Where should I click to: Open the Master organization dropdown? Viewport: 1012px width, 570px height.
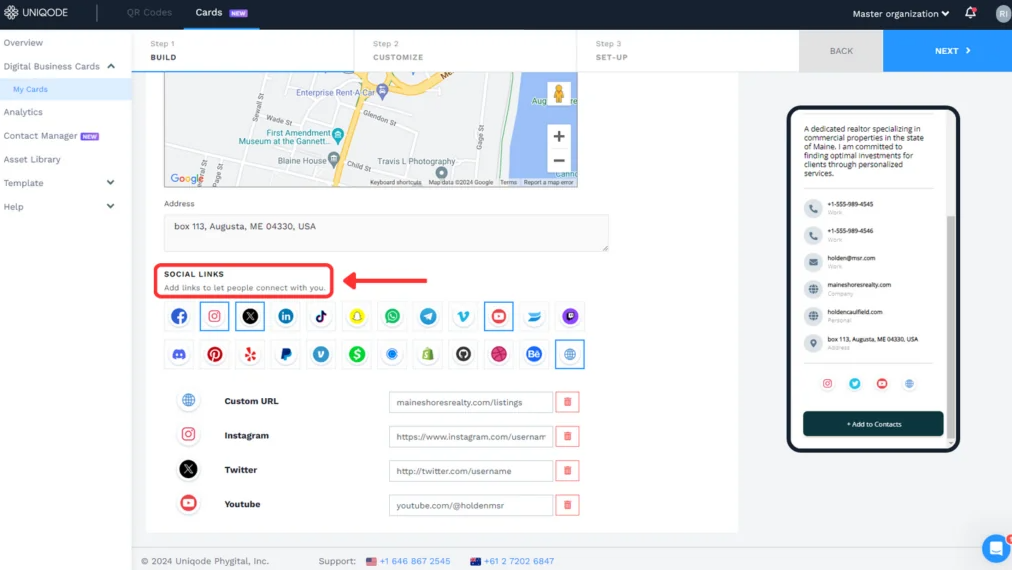(x=900, y=14)
